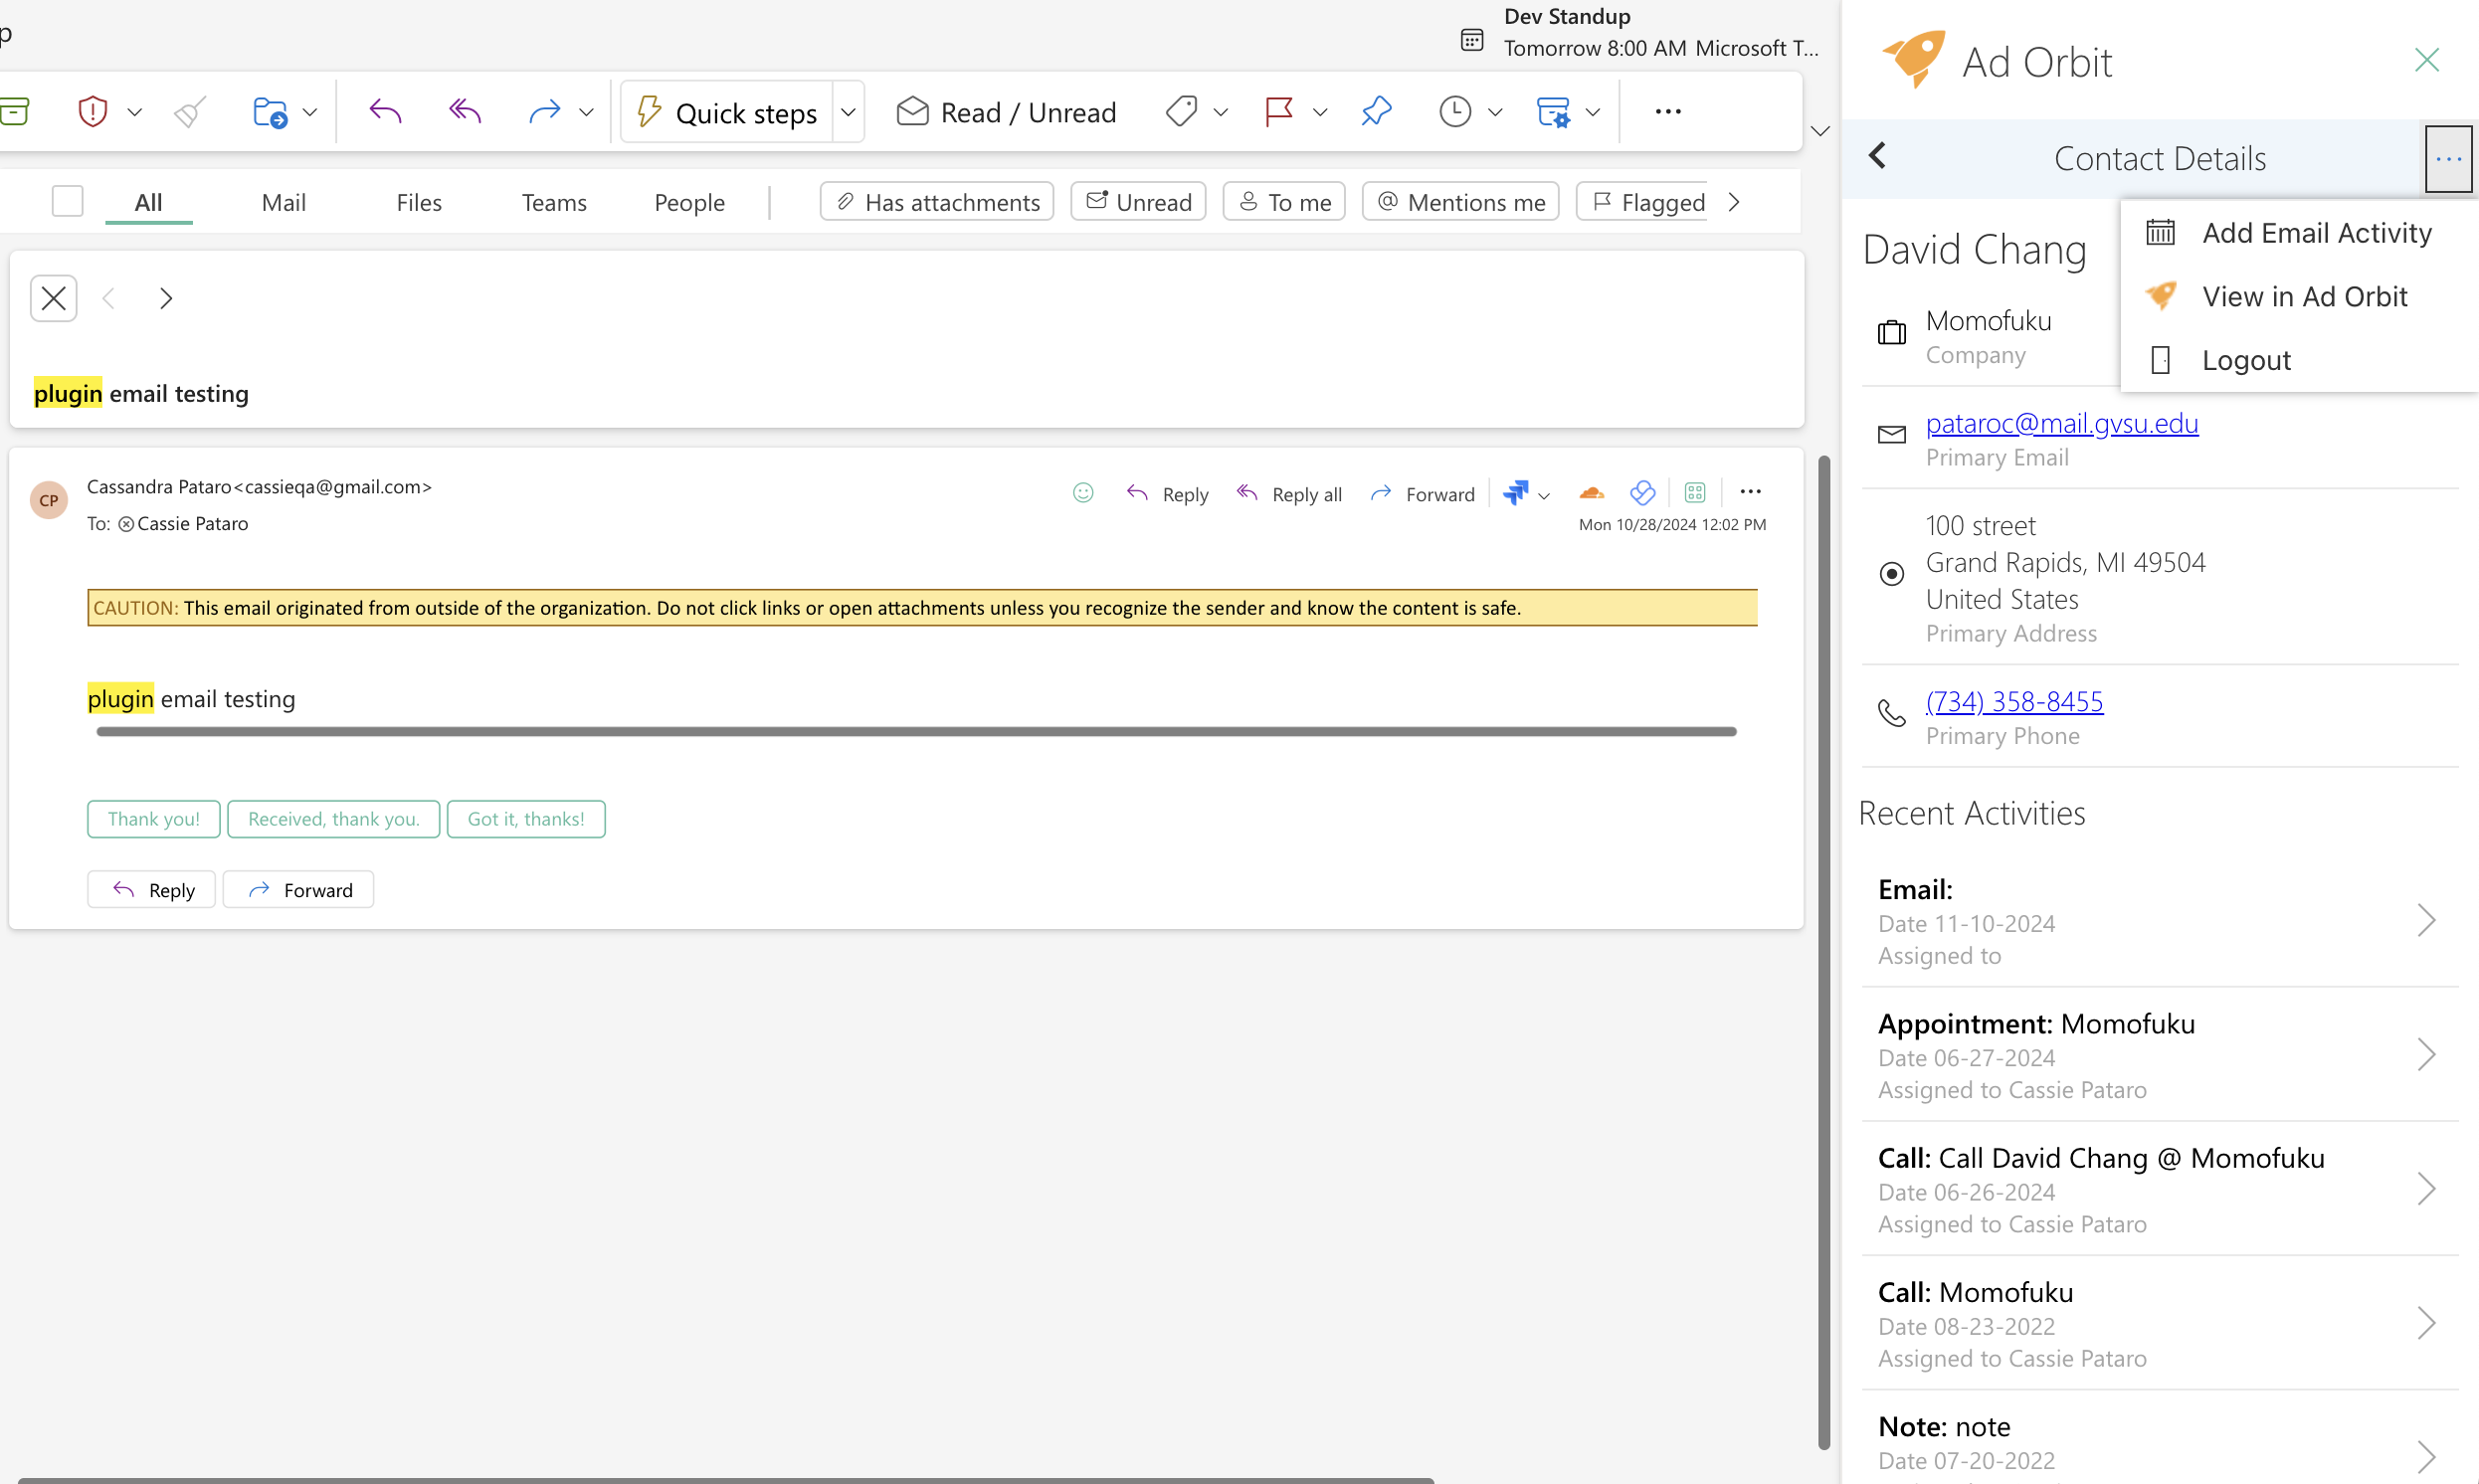The width and height of the screenshot is (2479, 1484).
Task: Toggle the Unread filter chip
Action: 1138,202
